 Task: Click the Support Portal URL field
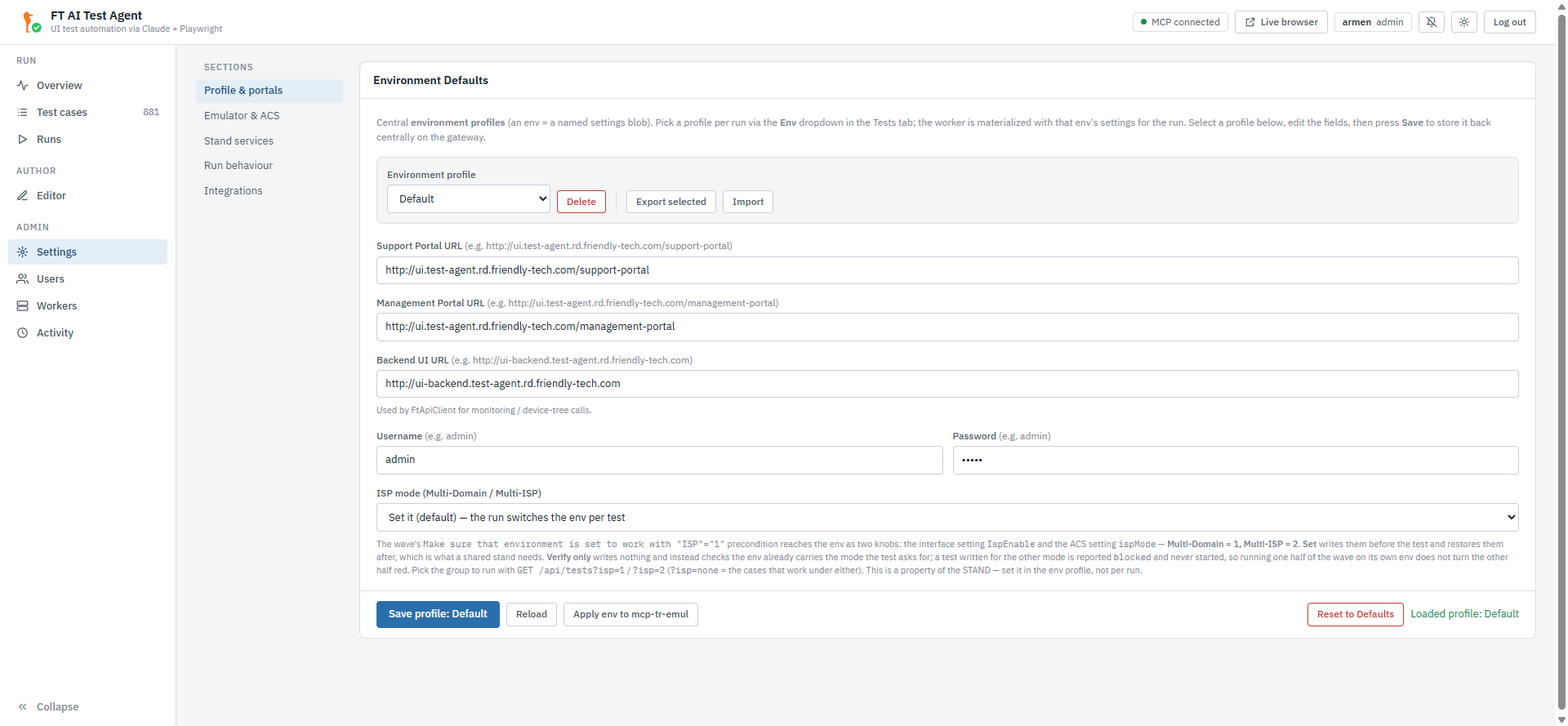point(947,270)
